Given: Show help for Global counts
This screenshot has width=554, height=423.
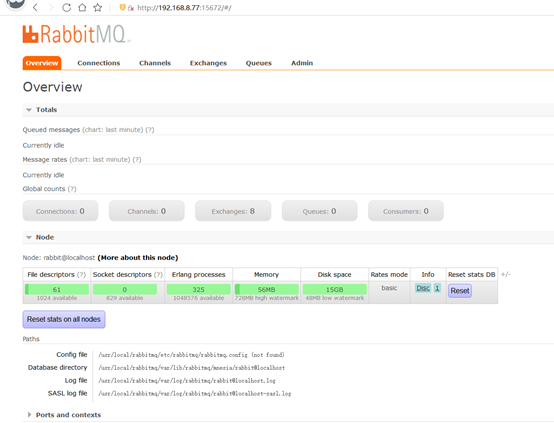Looking at the screenshot, I should point(72,189).
